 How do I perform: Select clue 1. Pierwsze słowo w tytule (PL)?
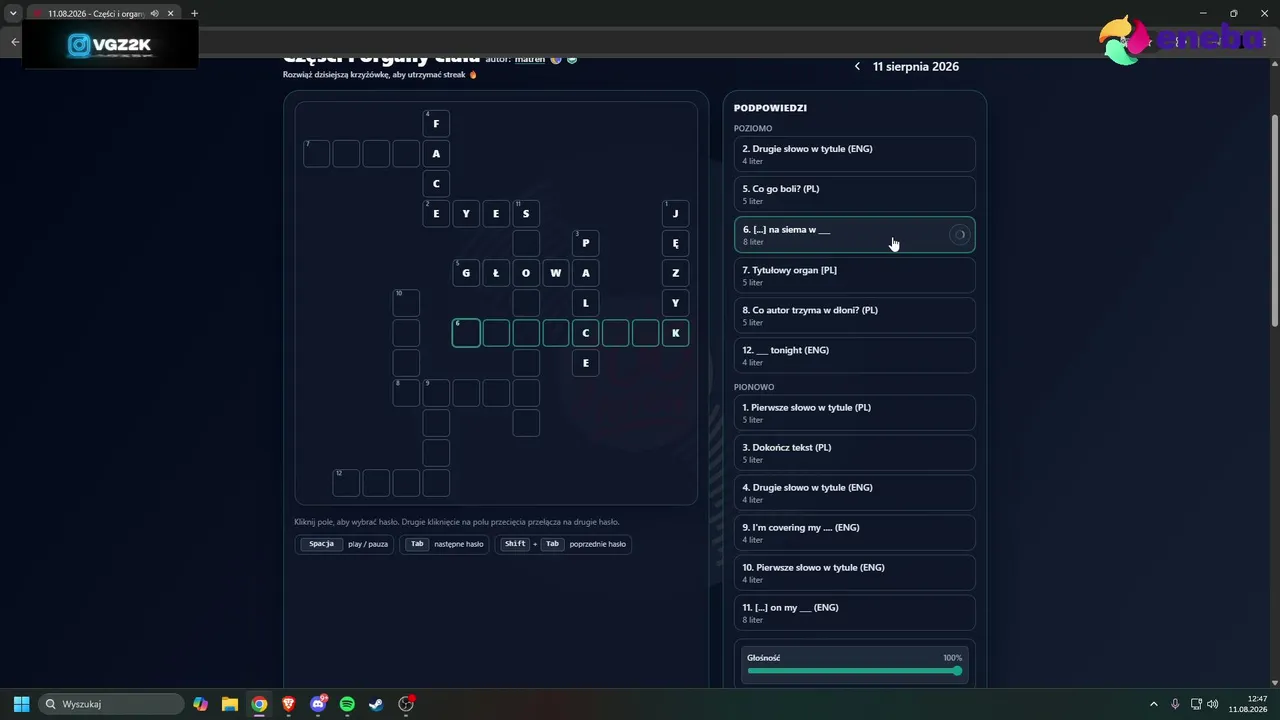(855, 413)
